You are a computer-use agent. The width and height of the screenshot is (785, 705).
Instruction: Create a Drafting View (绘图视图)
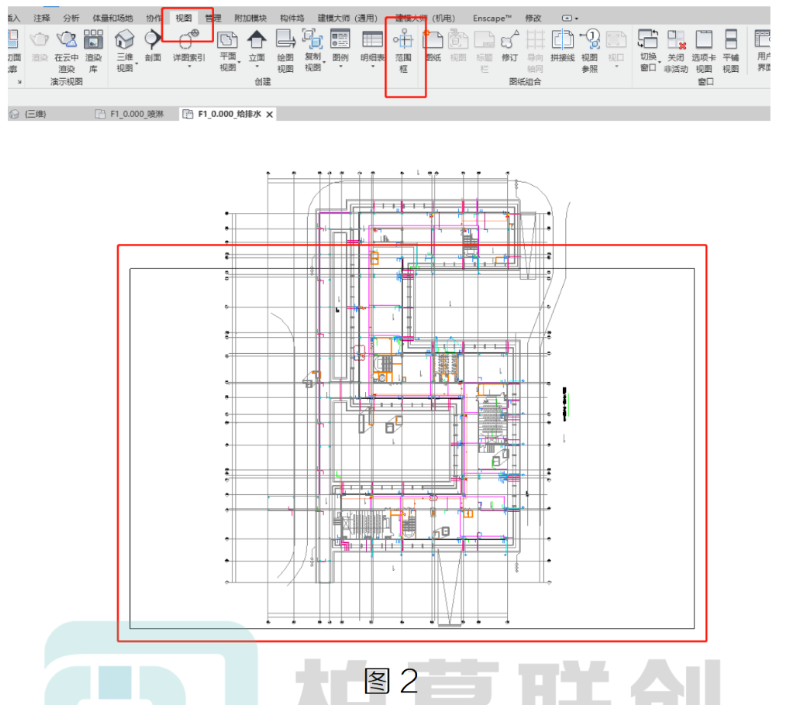coord(285,50)
